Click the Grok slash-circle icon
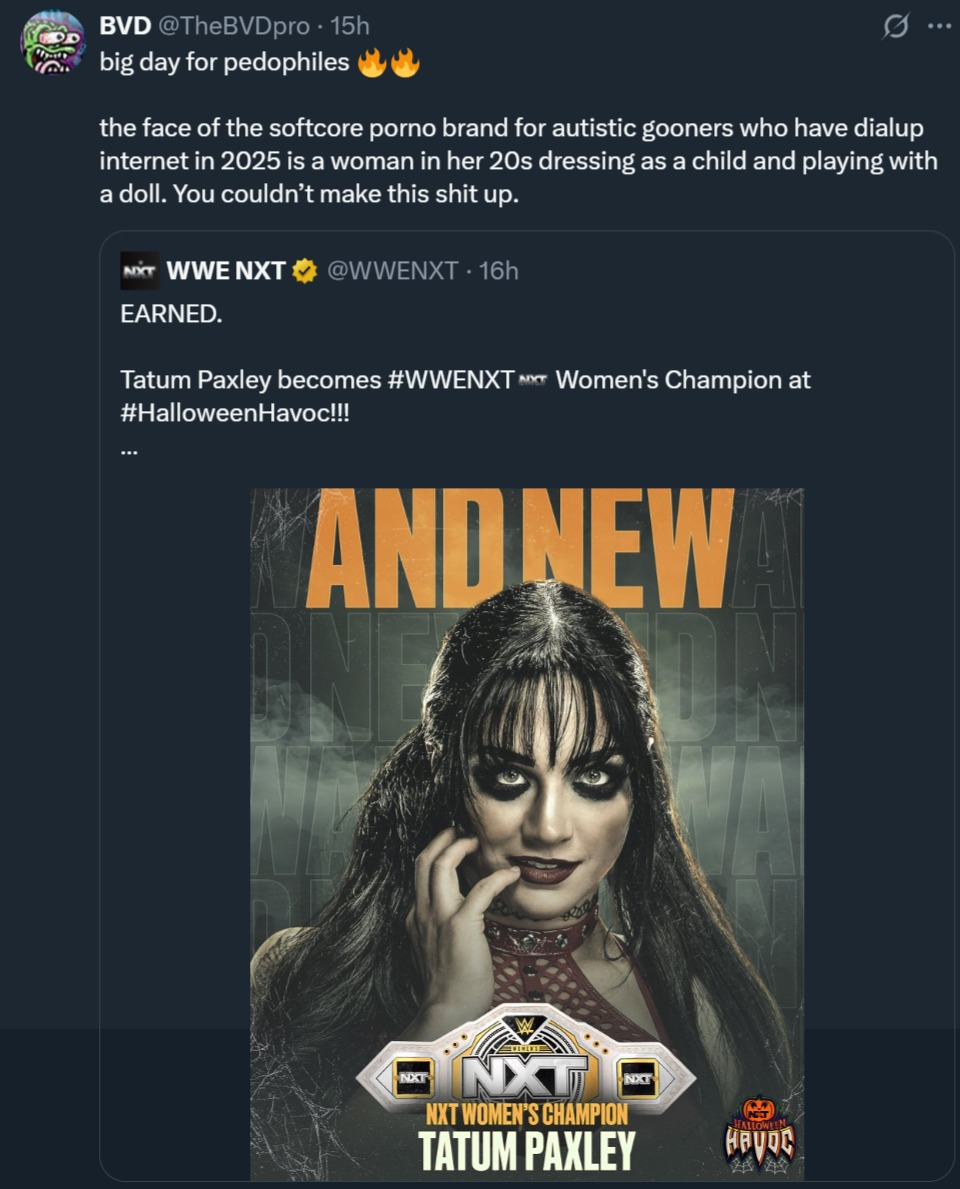960x1189 pixels. (x=896, y=27)
